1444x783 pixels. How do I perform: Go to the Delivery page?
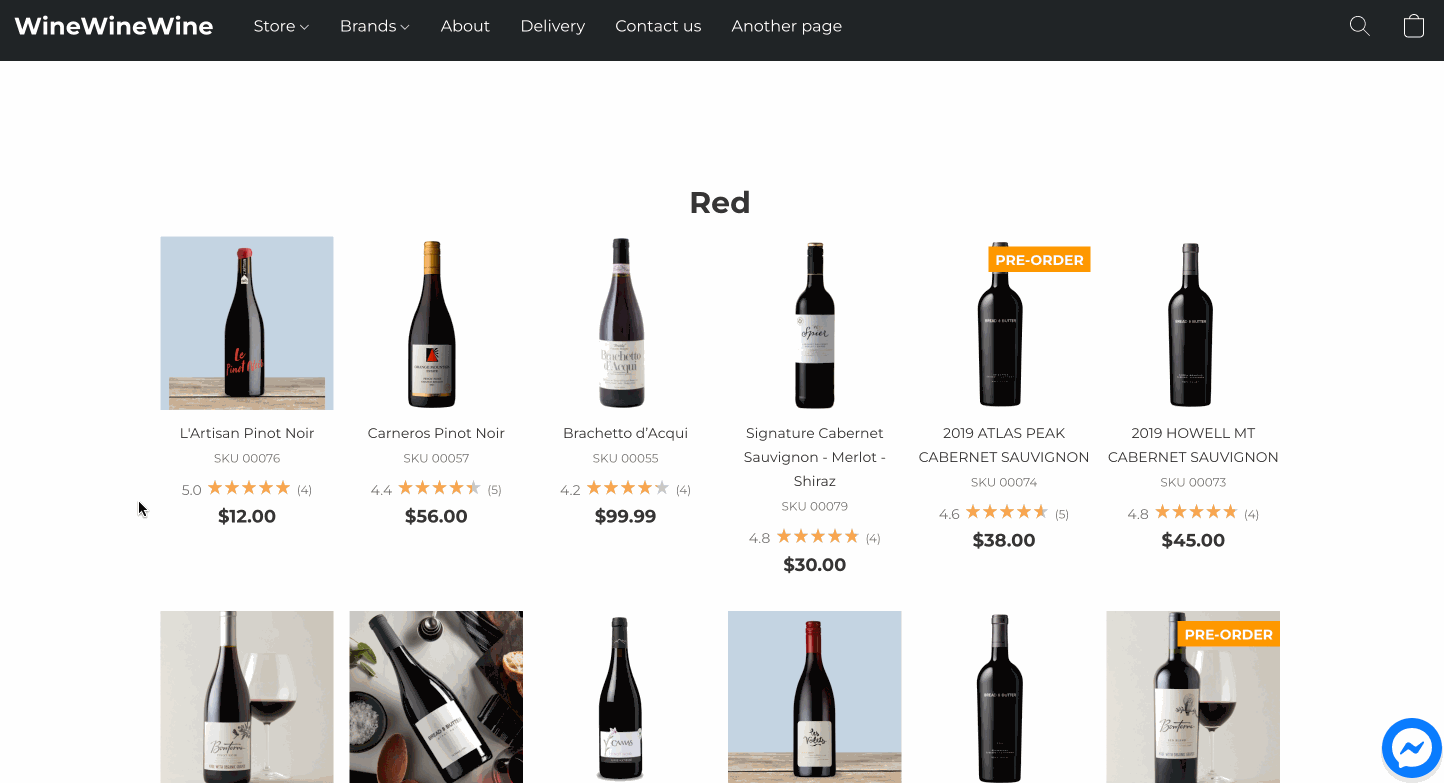552,26
